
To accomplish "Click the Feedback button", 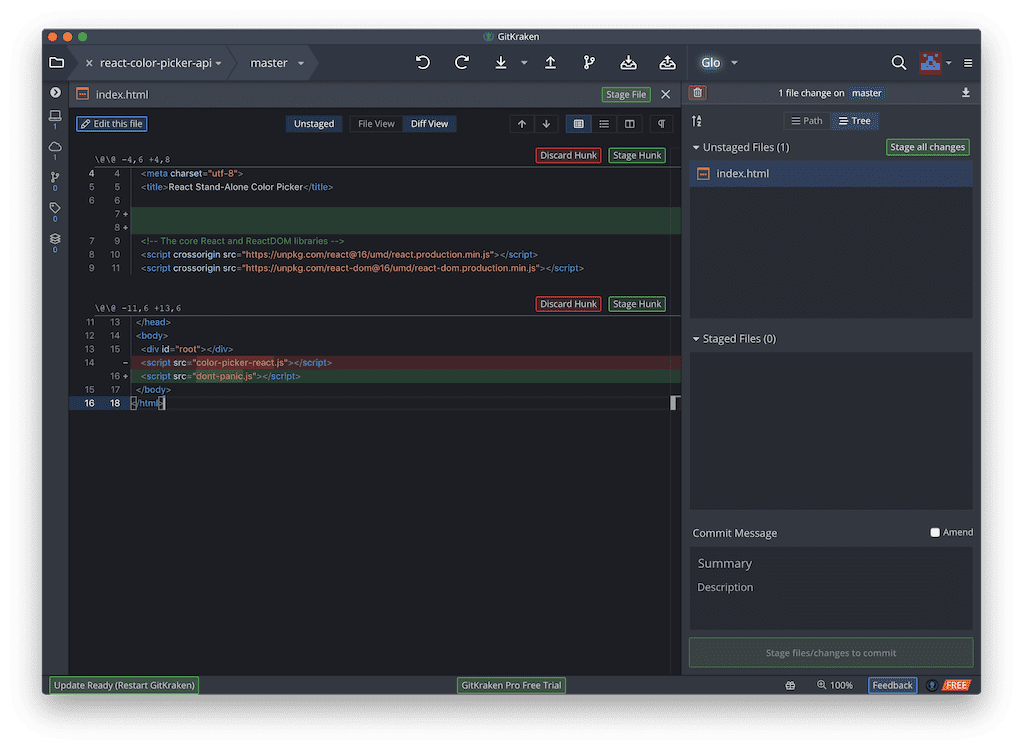I will click(892, 685).
